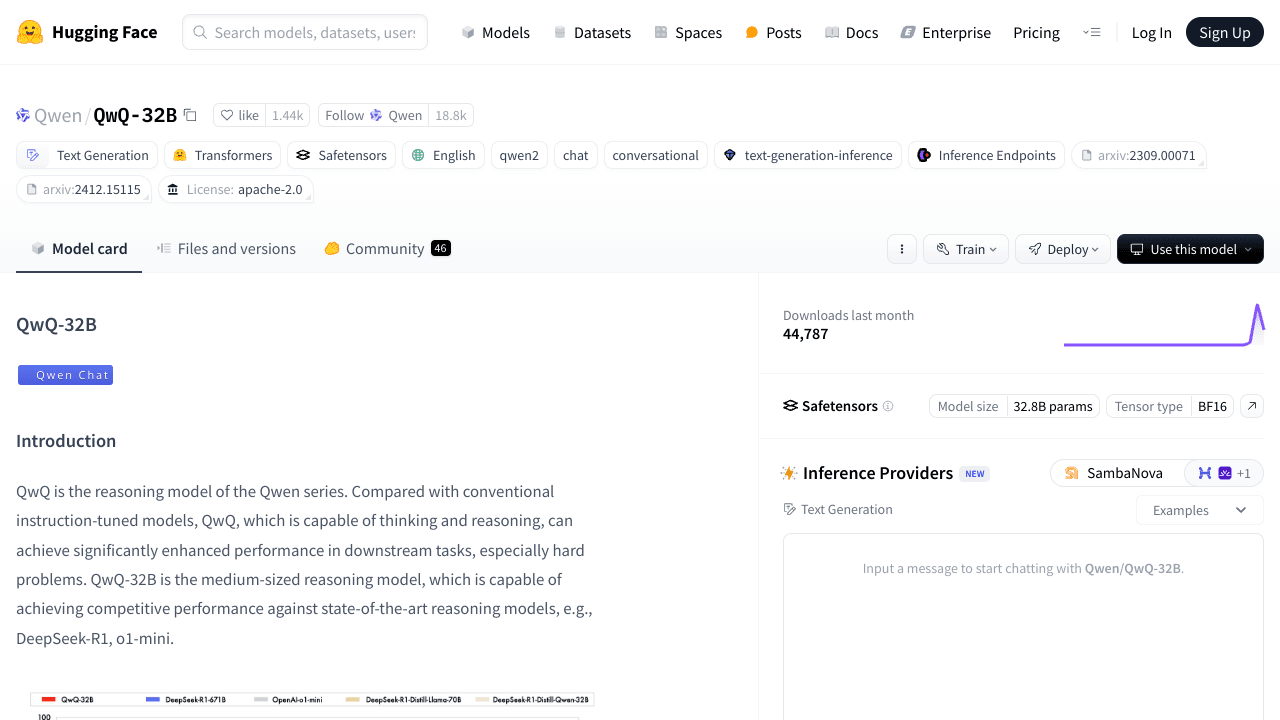Image resolution: width=1280 pixels, height=720 pixels.
Task: Click the downloads last month graph
Action: coord(1164,326)
